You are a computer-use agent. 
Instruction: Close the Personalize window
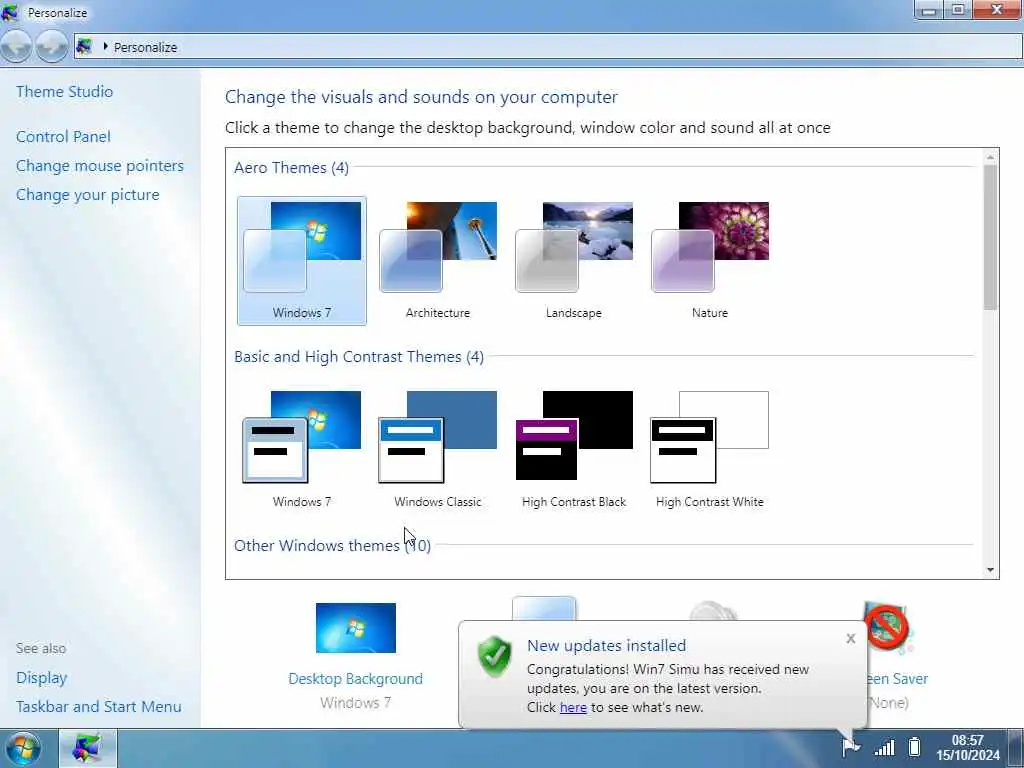[x=997, y=10]
